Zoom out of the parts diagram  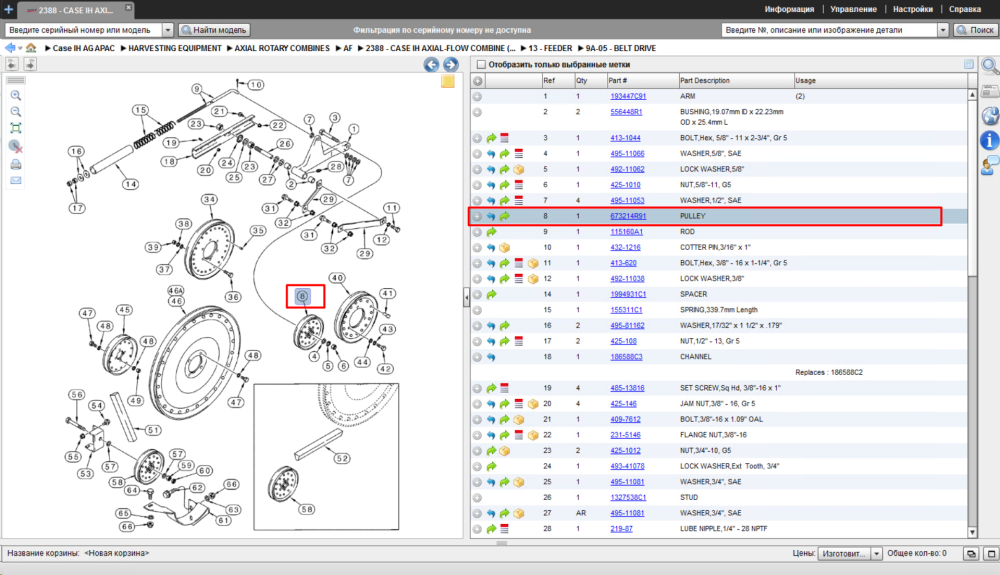pos(16,112)
